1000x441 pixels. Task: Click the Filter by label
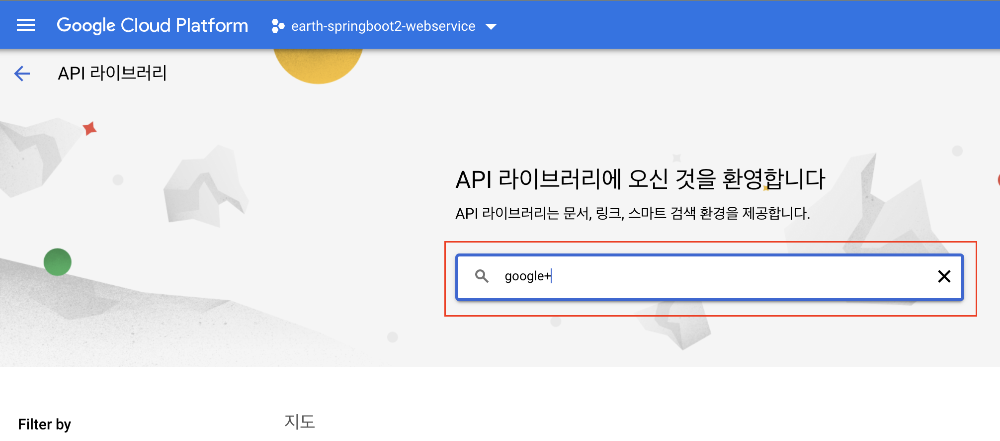click(x=45, y=424)
